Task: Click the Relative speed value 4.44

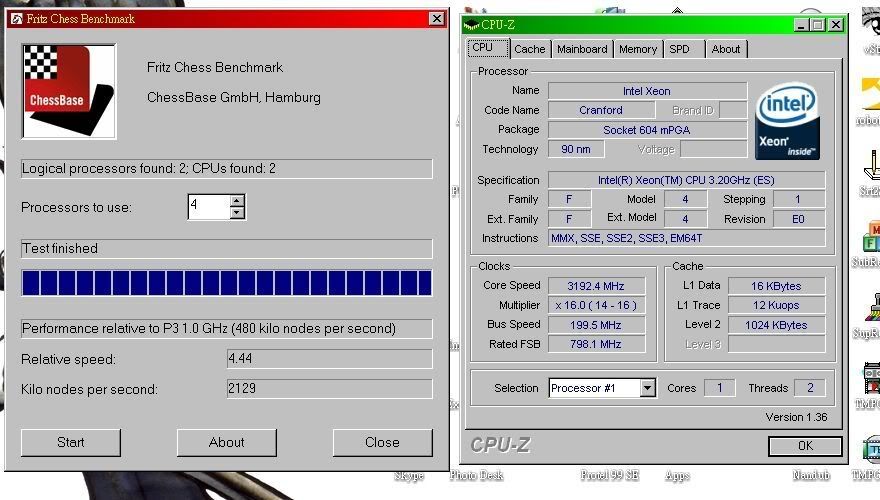Action: [329, 359]
